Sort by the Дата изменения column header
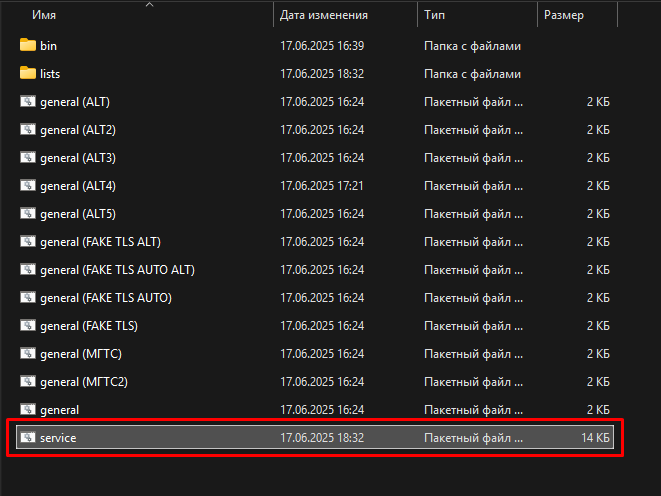661x496 pixels. click(x=324, y=15)
